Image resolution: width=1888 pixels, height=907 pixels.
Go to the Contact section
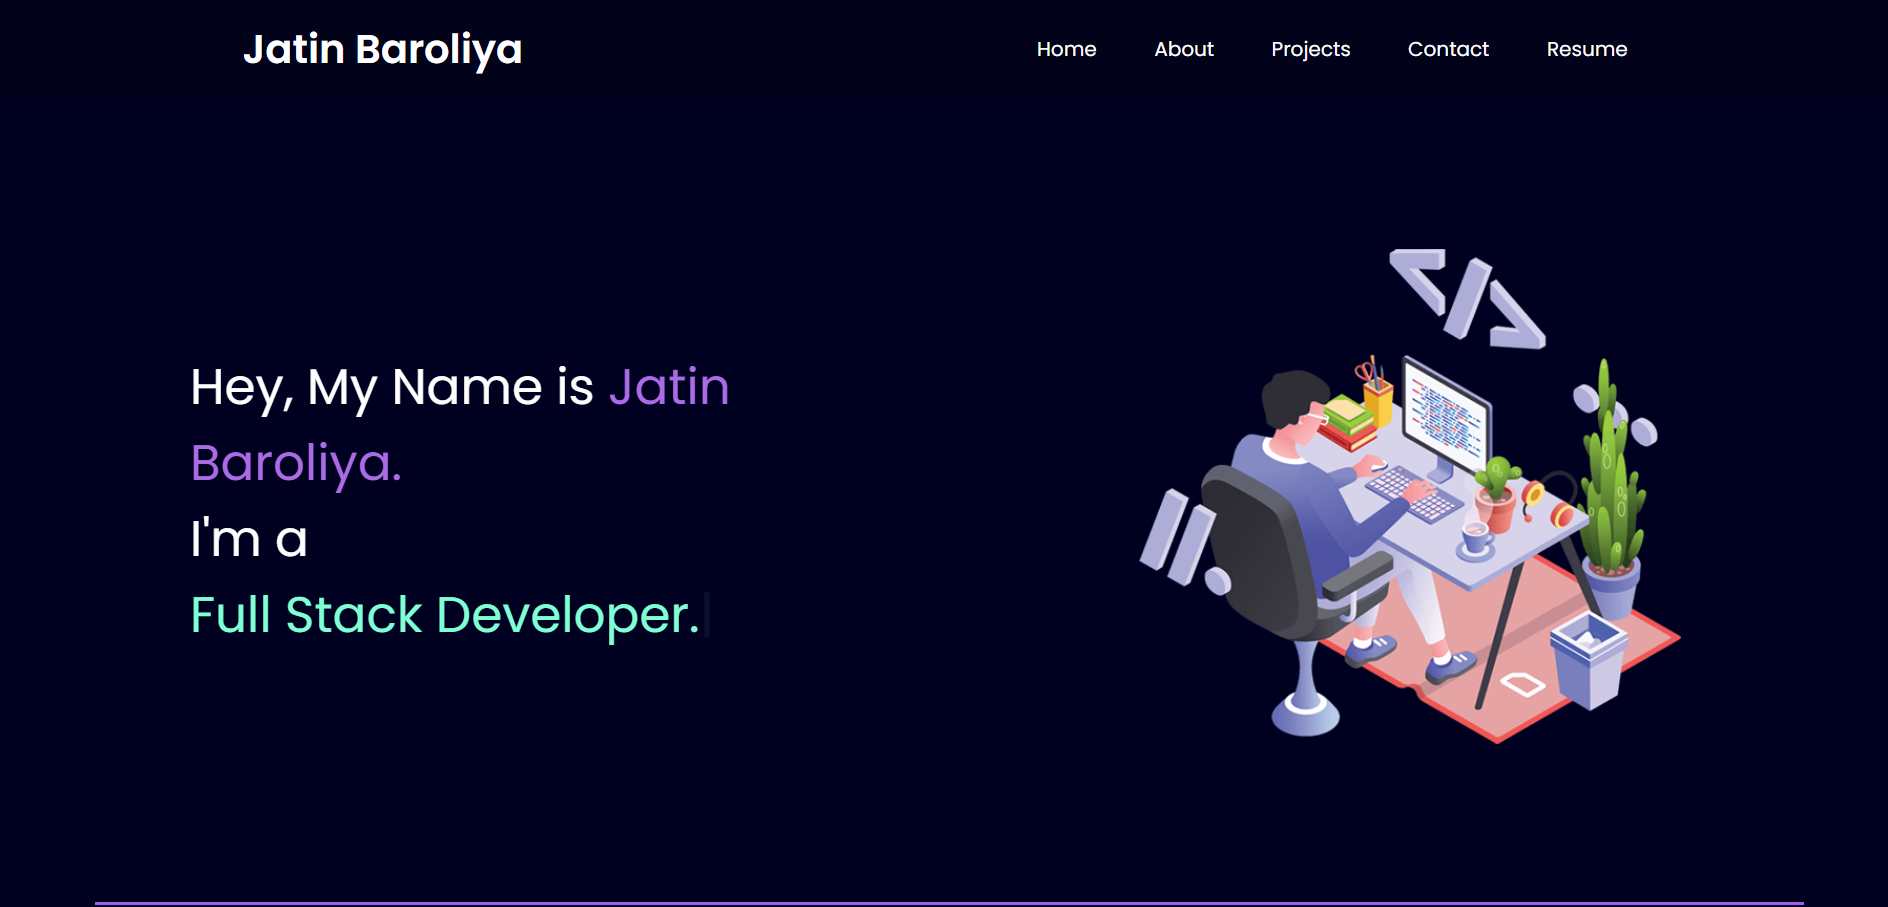click(x=1448, y=49)
